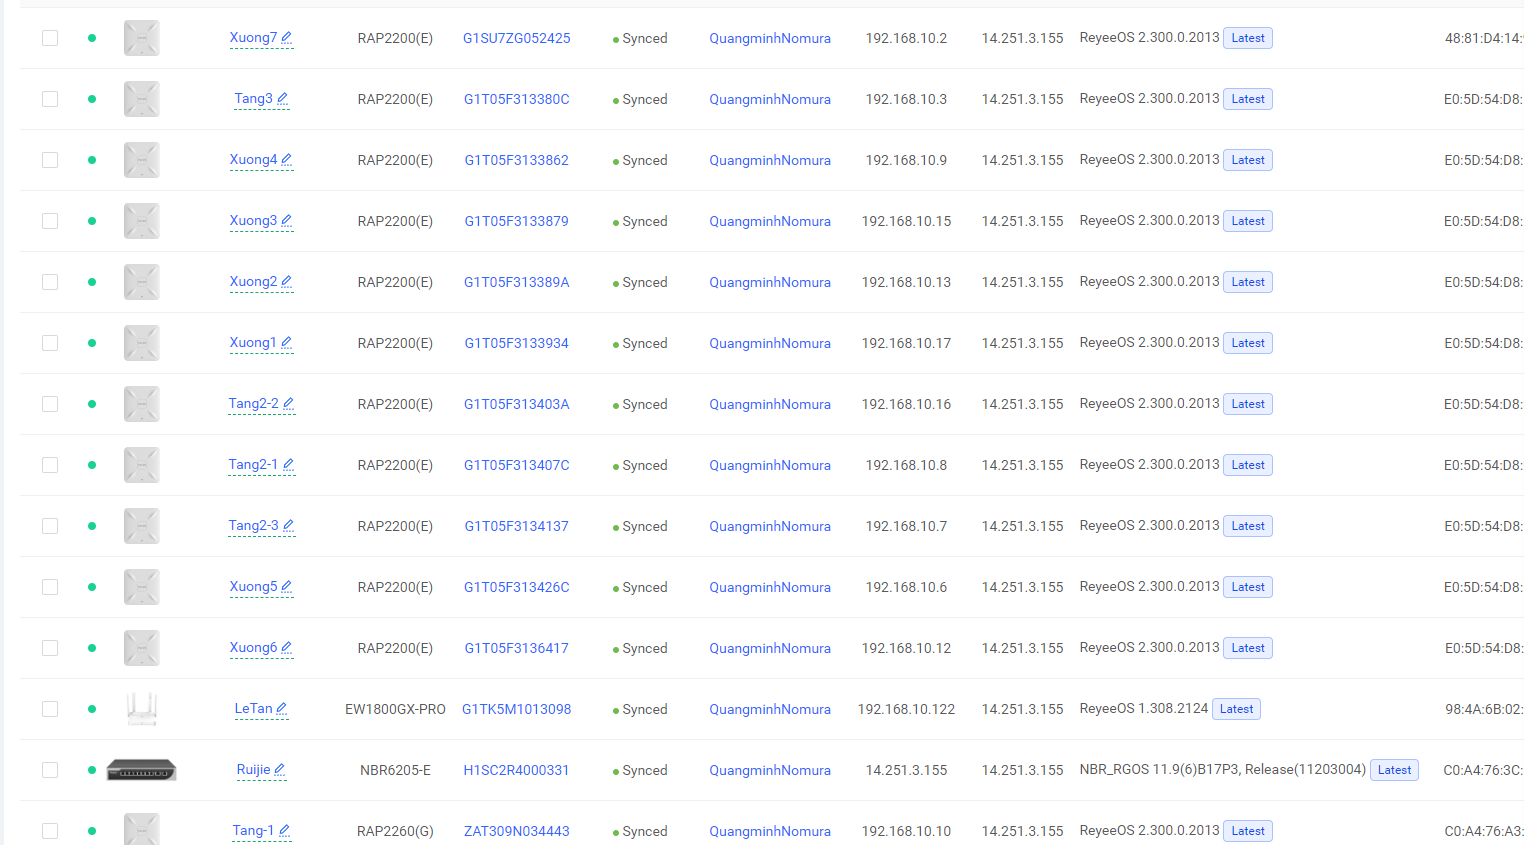This screenshot has height=845, width=1524.
Task: Open the Xuong5 device name link
Action: click(253, 587)
